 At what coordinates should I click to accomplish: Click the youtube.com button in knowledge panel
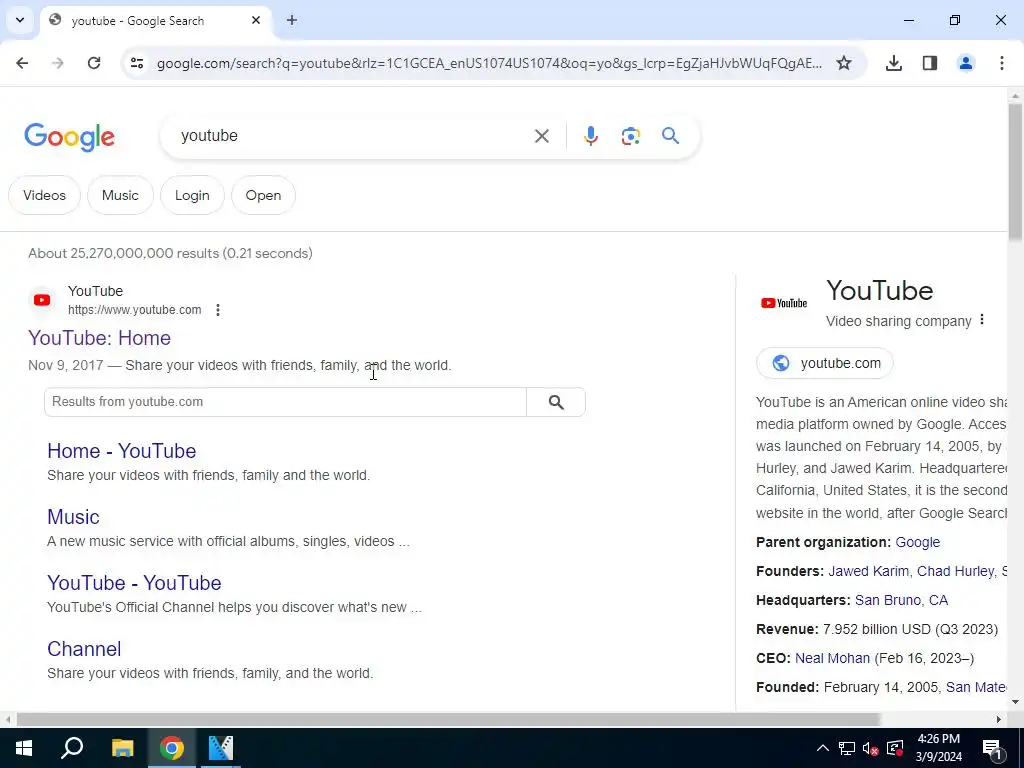(x=825, y=363)
